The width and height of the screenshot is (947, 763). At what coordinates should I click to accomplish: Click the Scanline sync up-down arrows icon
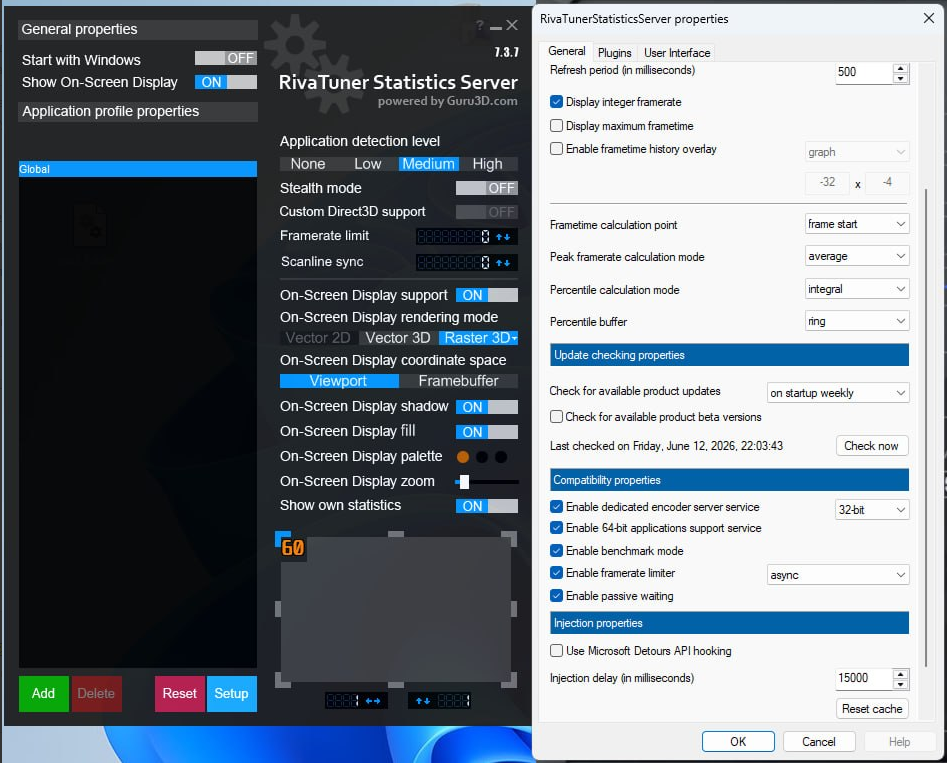pos(503,263)
